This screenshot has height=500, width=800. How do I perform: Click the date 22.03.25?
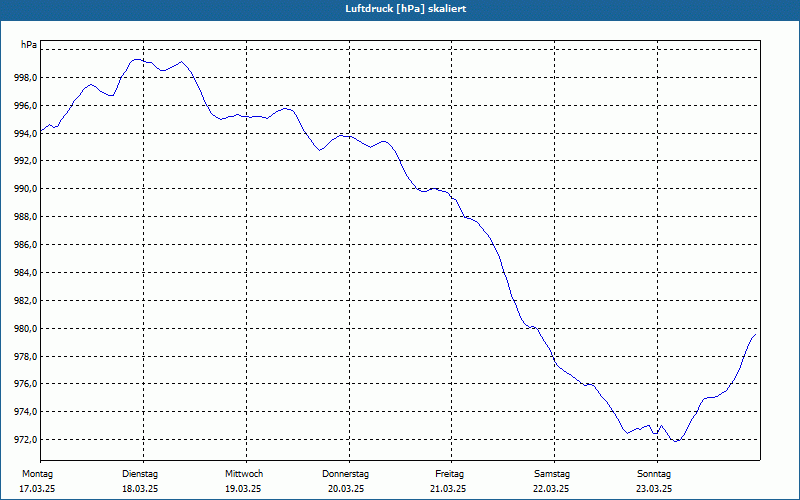(551, 489)
